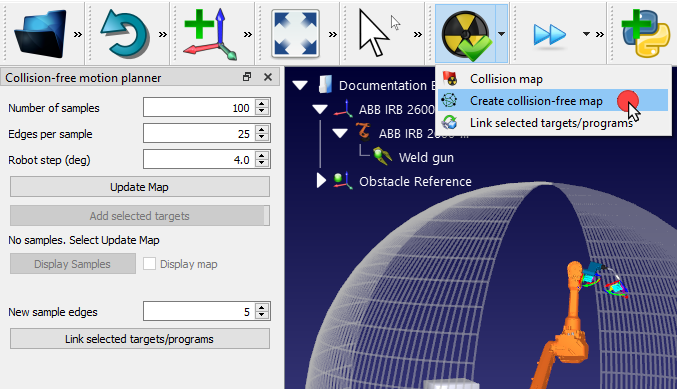The height and width of the screenshot is (389, 677).
Task: Decrease New sample edges with down arrow
Action: pyautogui.click(x=262, y=316)
